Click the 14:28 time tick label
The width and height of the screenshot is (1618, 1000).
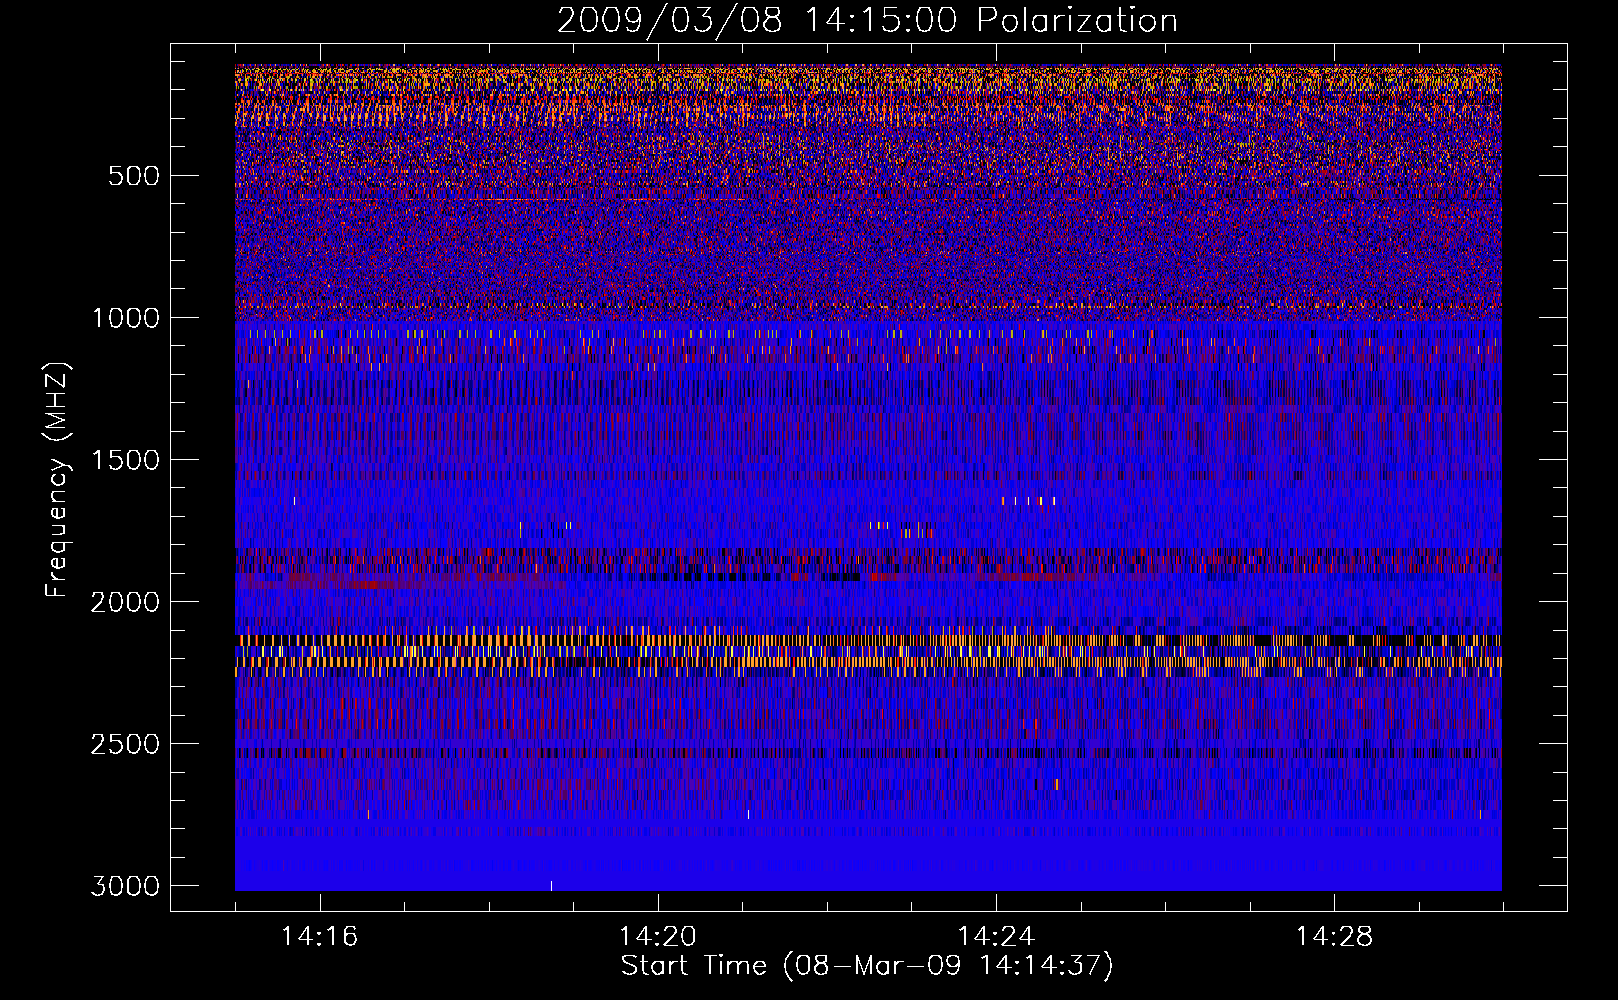coord(1334,937)
